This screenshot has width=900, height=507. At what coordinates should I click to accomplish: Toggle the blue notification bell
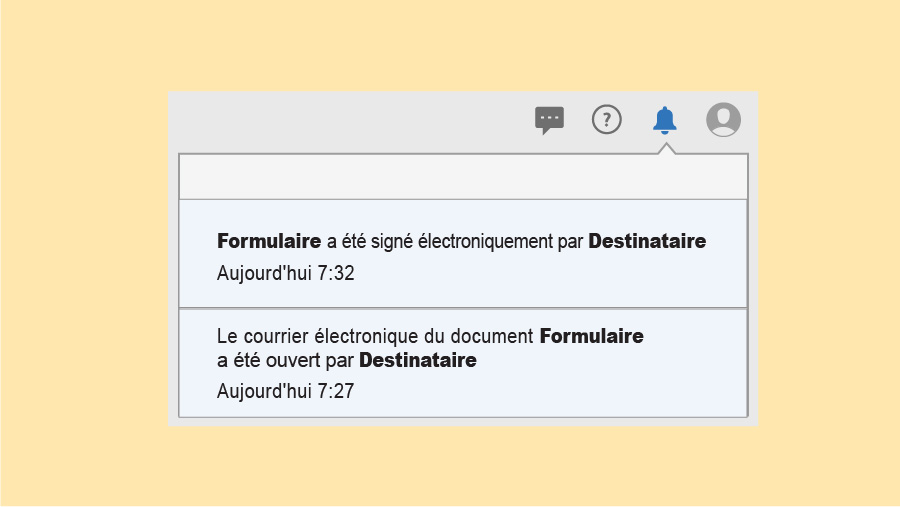(x=665, y=120)
